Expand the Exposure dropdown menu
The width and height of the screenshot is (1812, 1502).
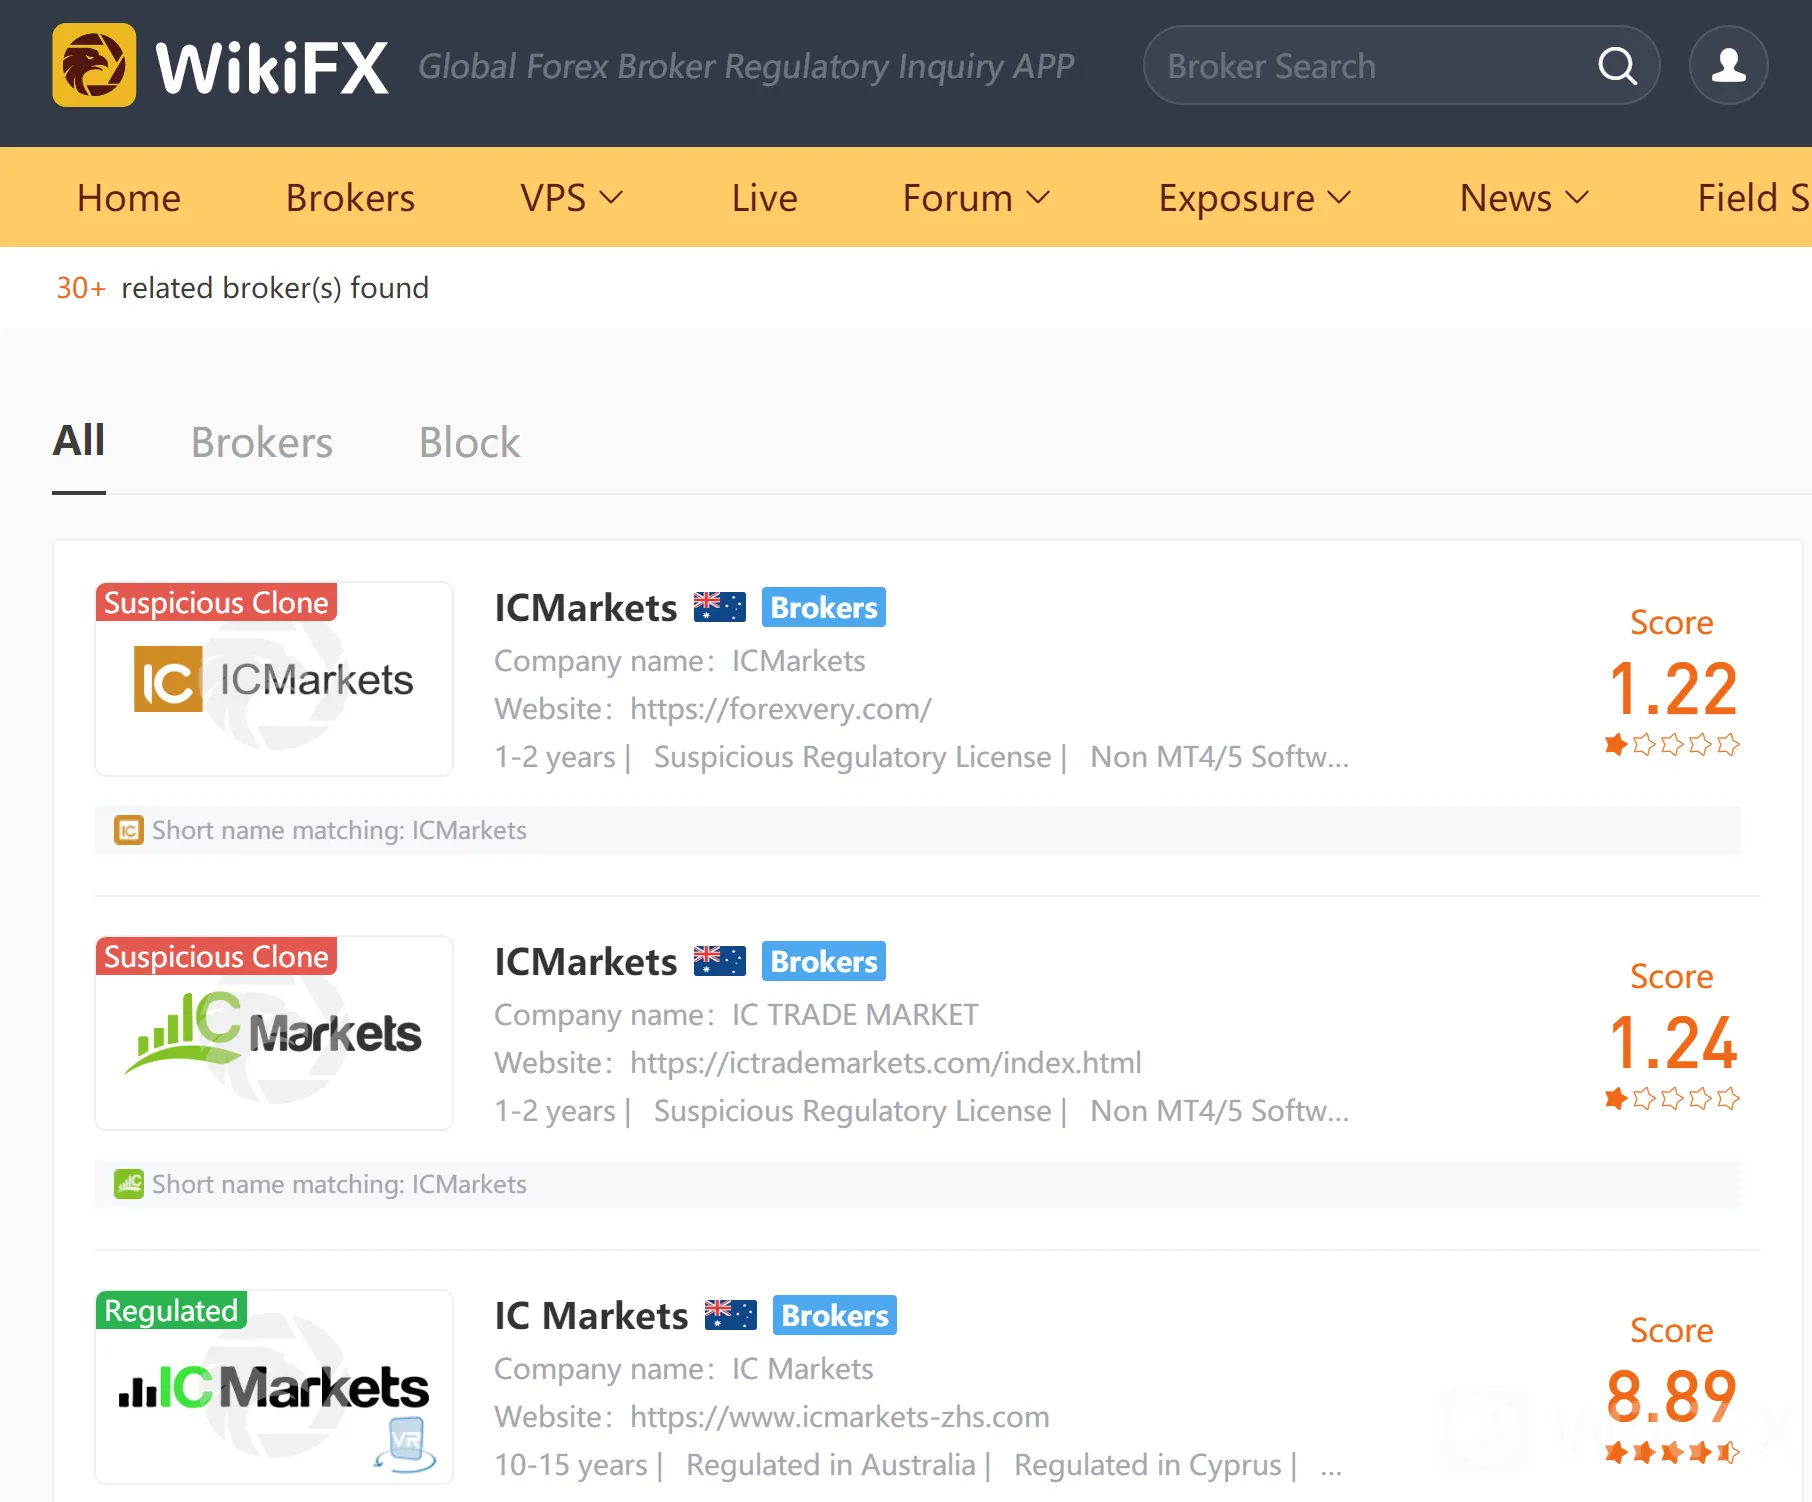pos(1254,198)
